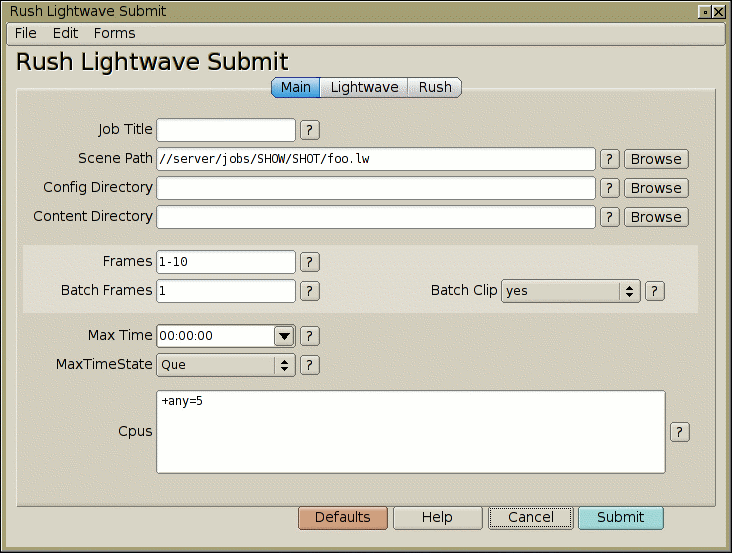The height and width of the screenshot is (553, 732).
Task: Click the question mark beside the Cpus box
Action: click(680, 432)
